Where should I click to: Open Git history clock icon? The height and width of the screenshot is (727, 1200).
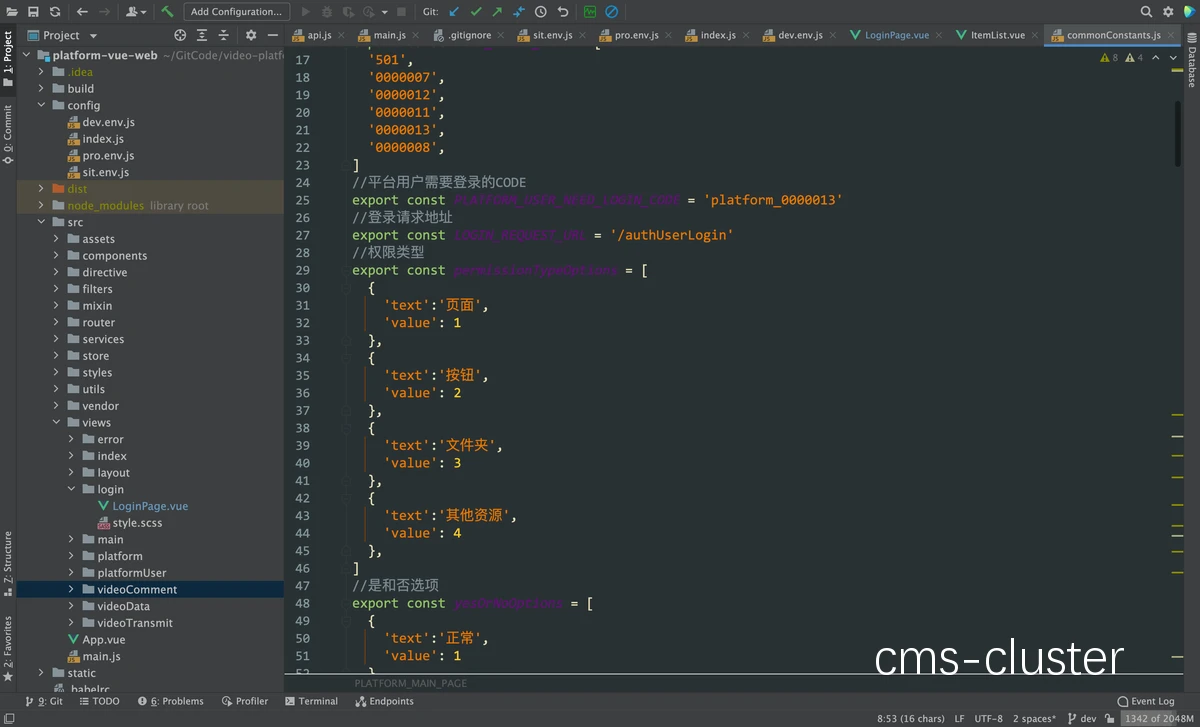point(541,12)
